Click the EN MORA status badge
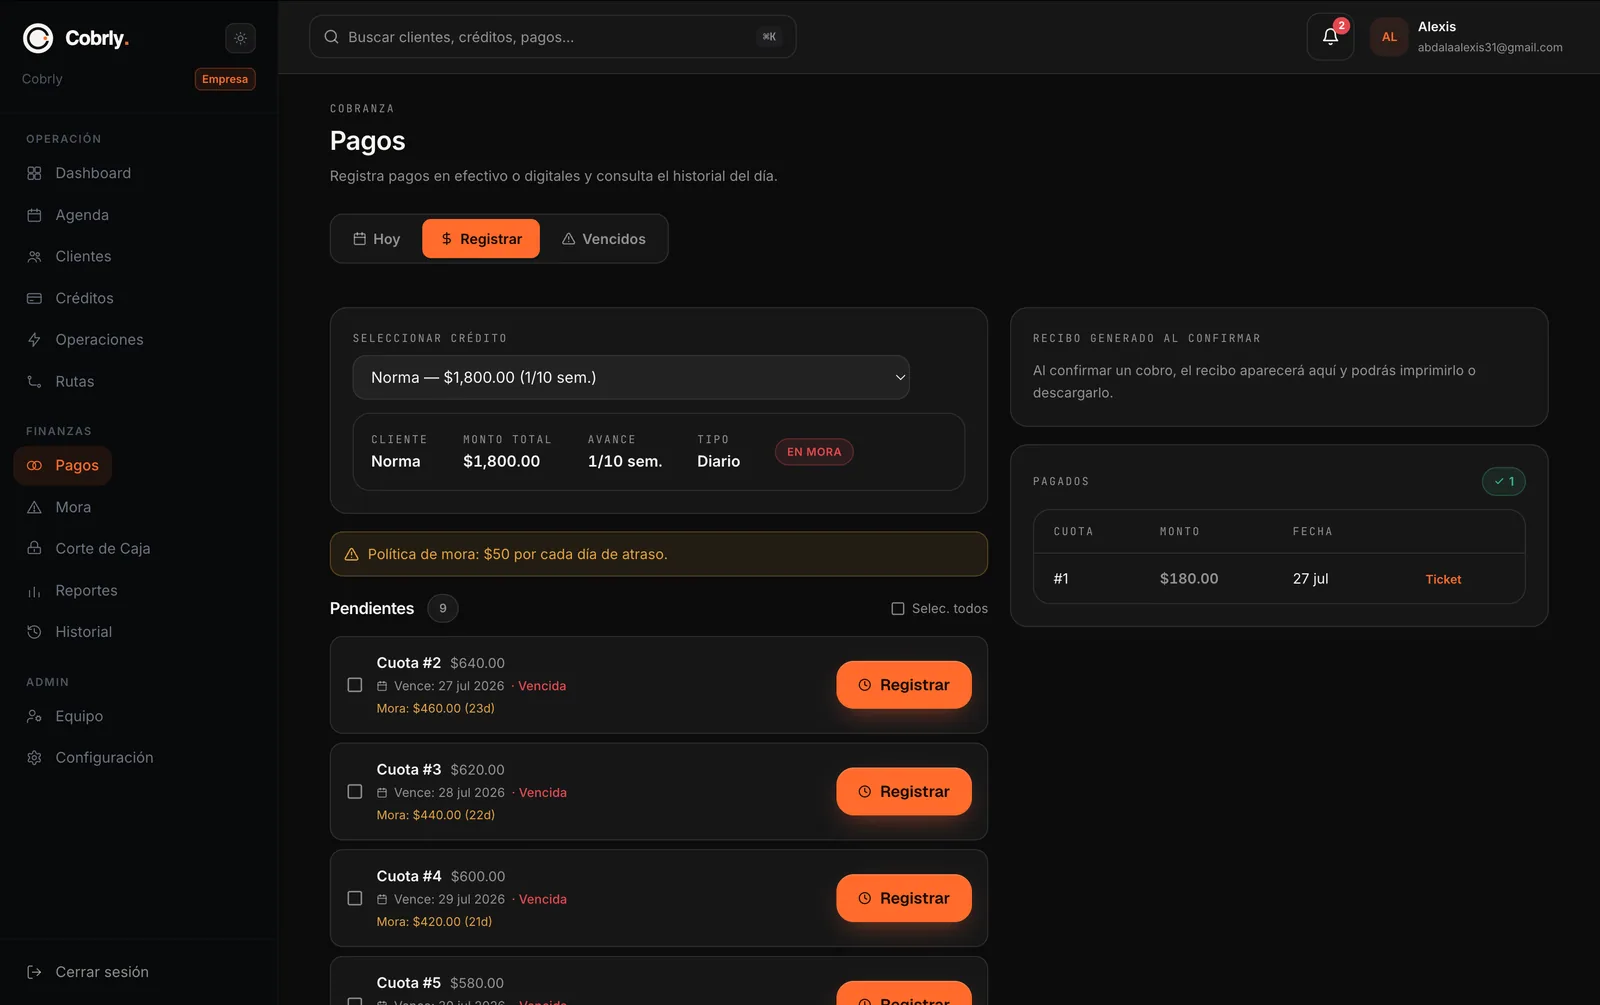Image resolution: width=1600 pixels, height=1005 pixels. point(814,452)
